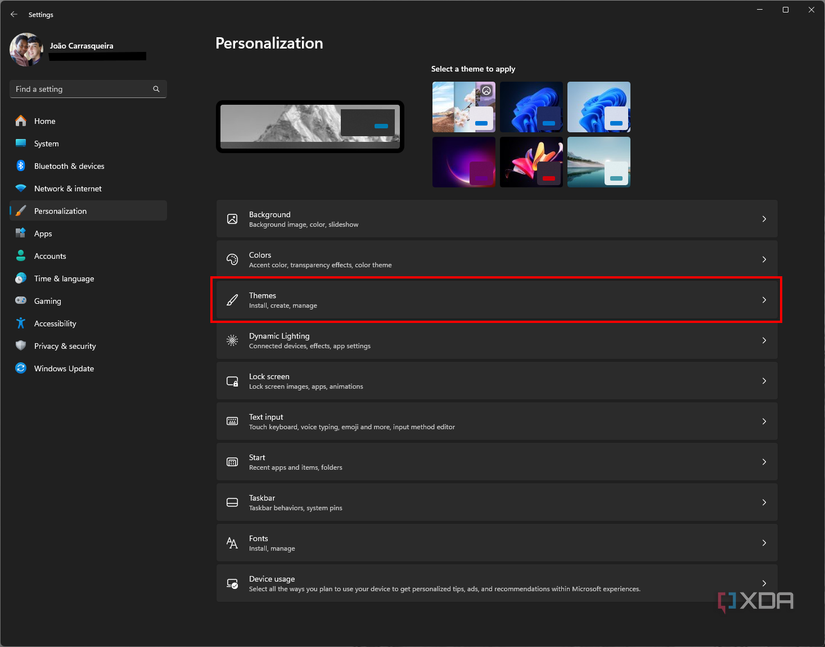Click the search magnifier icon
The image size is (825, 647).
pyautogui.click(x=156, y=89)
